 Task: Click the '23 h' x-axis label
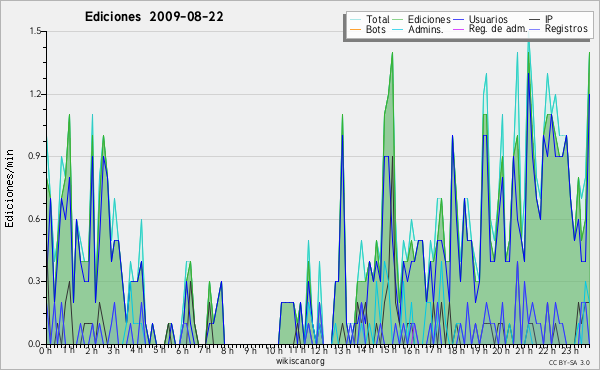[x=570, y=351]
